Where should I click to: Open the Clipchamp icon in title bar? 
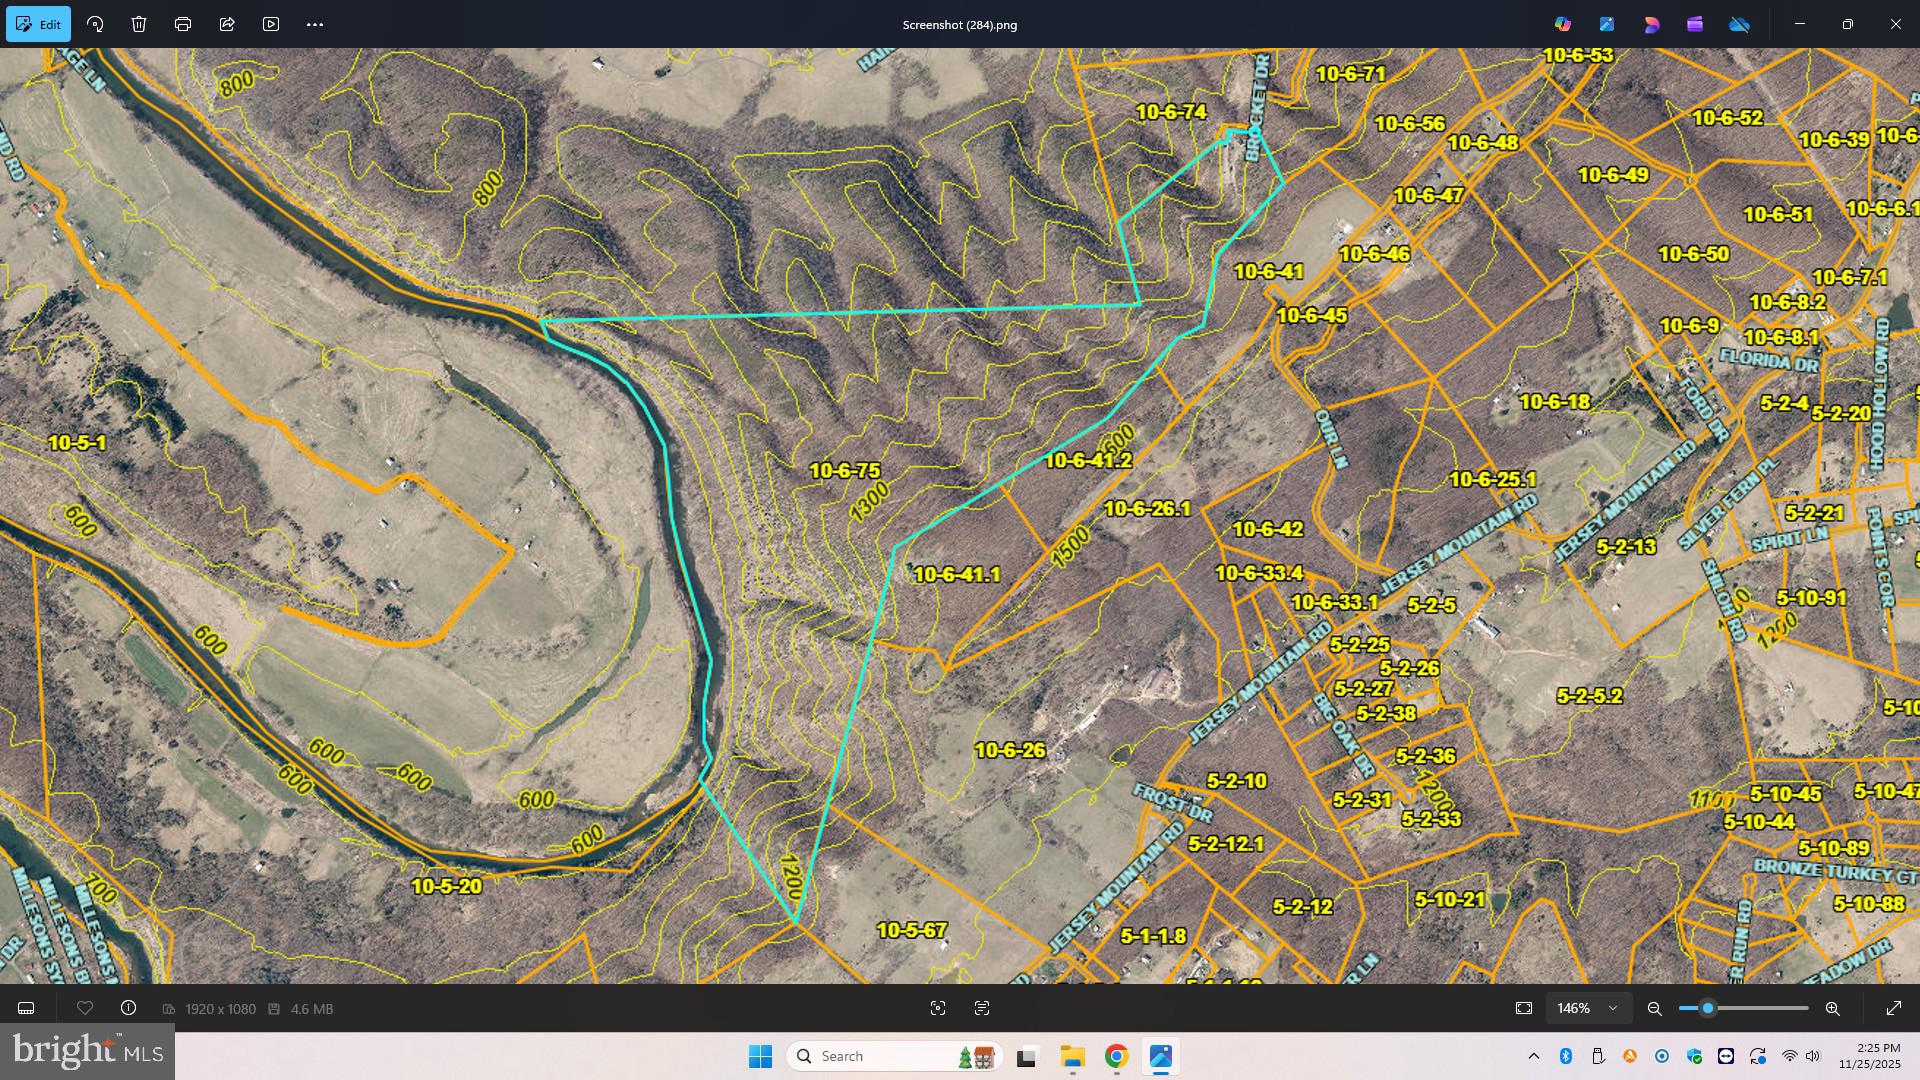[x=1695, y=24]
